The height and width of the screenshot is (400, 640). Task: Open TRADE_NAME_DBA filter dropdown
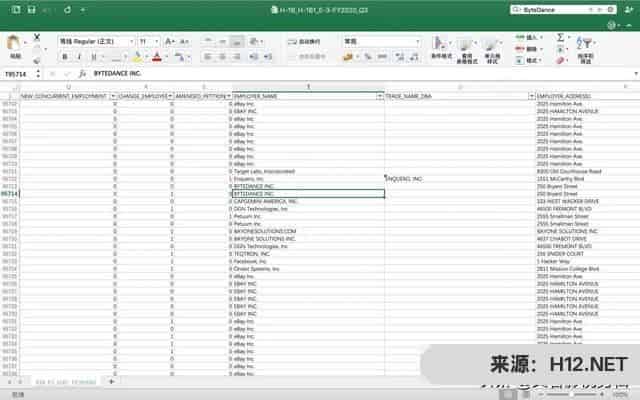click(531, 96)
